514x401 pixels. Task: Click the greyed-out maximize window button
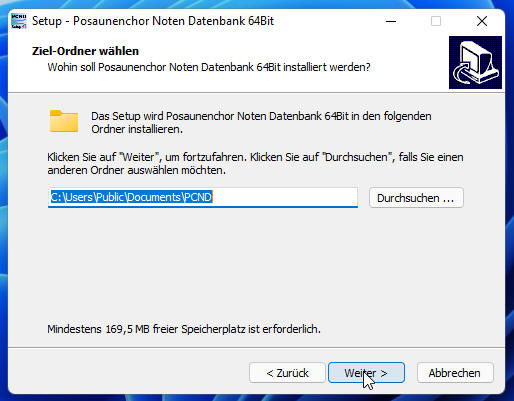tap(436, 21)
